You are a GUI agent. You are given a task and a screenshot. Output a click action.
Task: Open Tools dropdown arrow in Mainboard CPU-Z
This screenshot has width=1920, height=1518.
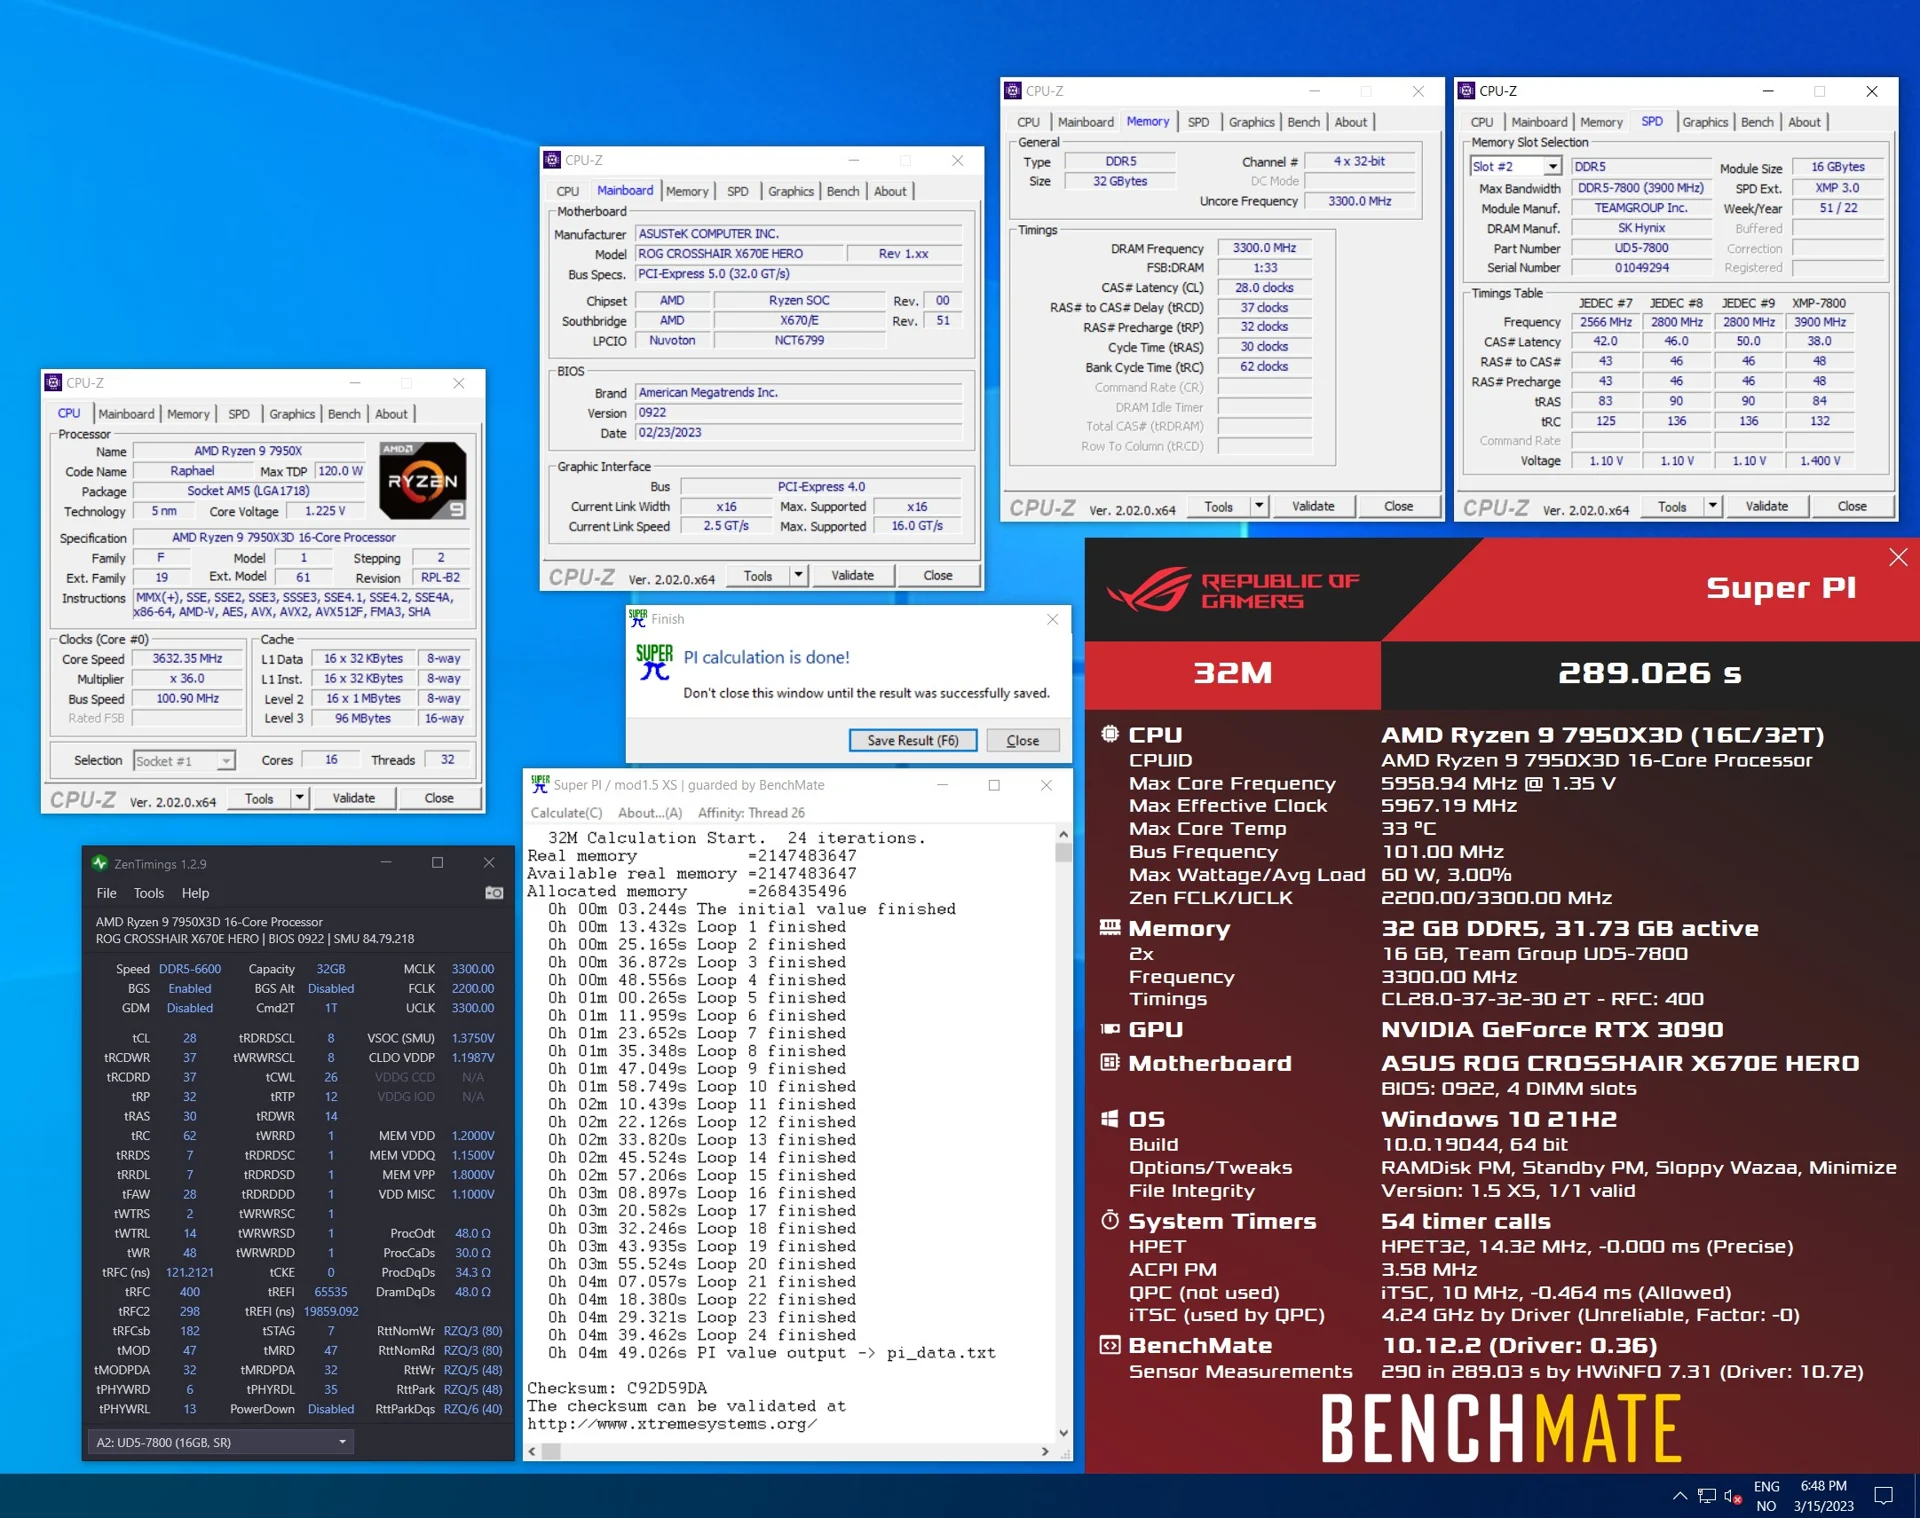pyautogui.click(x=798, y=575)
